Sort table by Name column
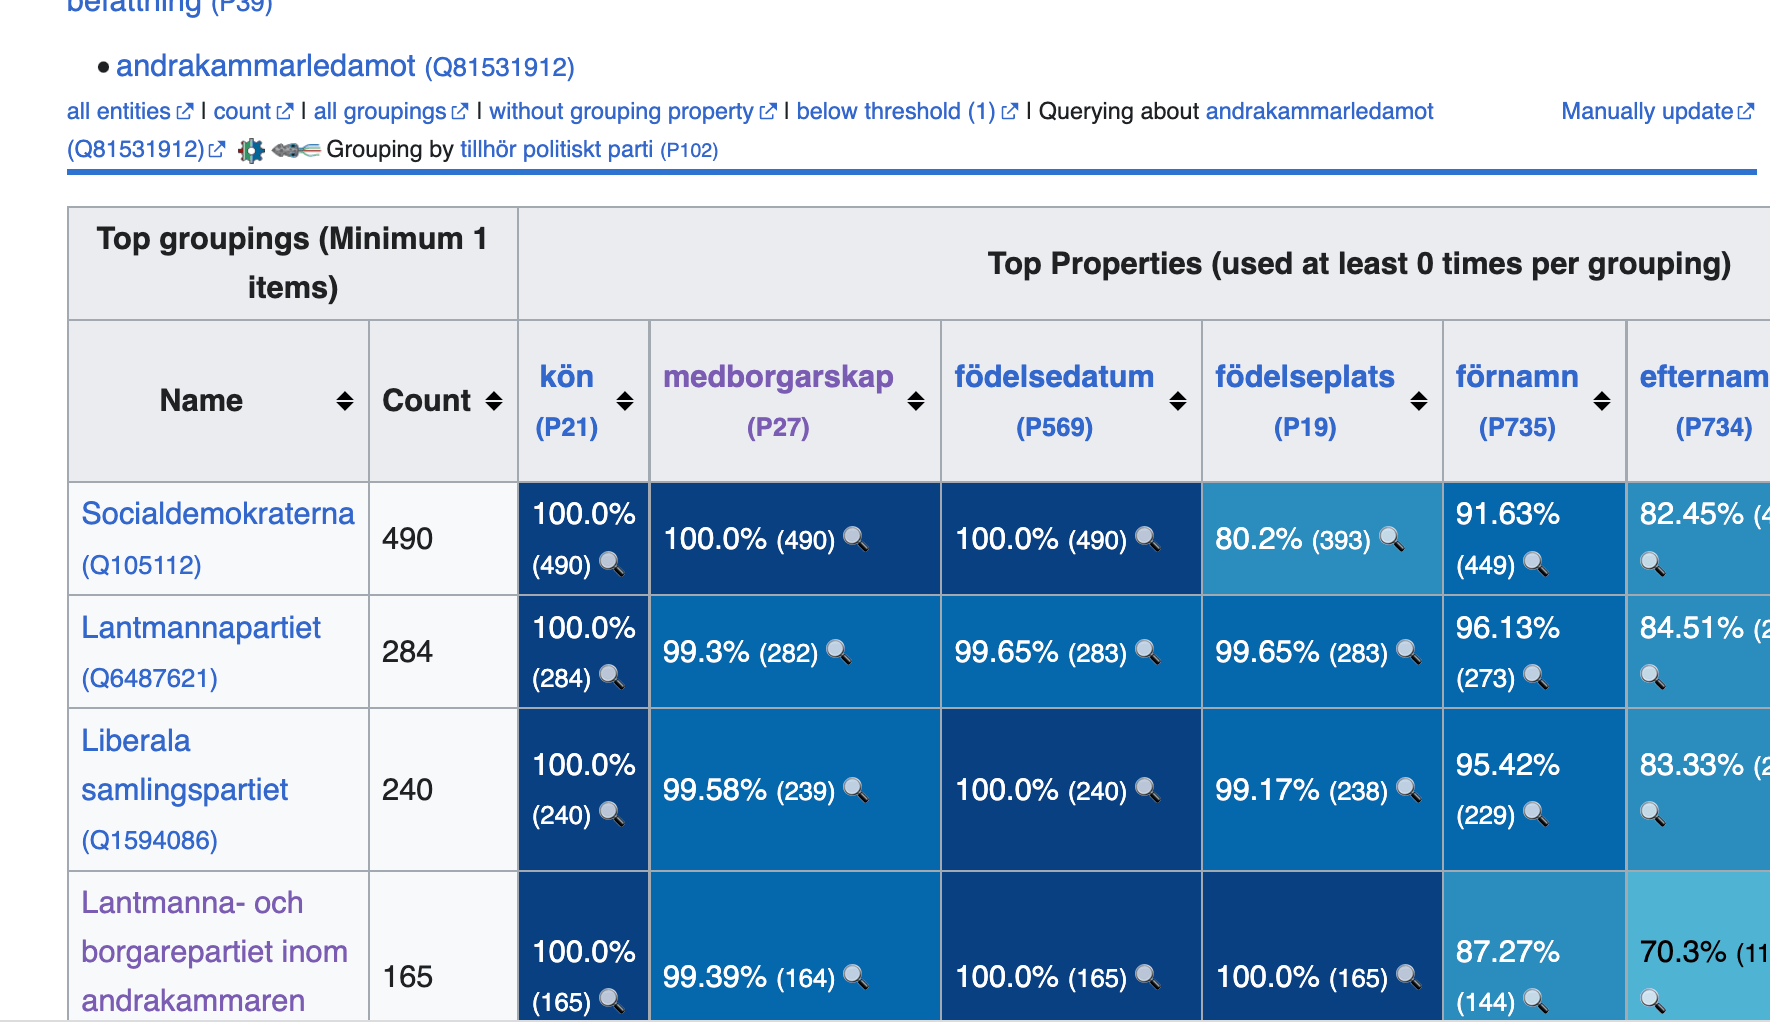Viewport: 1770px width, 1032px height. click(x=345, y=401)
